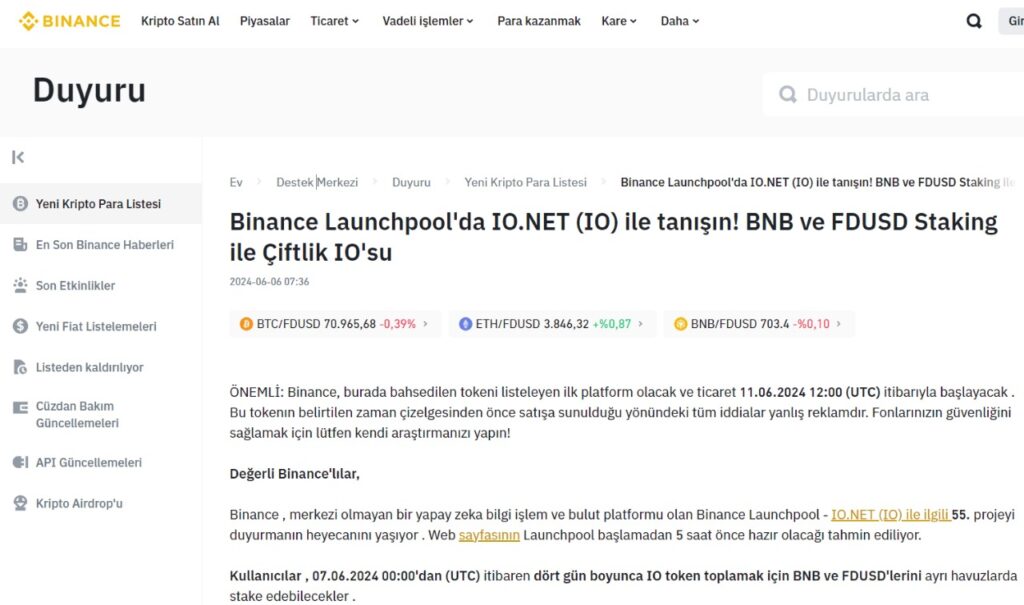1024x605 pixels.
Task: Click the BTC coin icon in the price ticker
Action: click(x=246, y=324)
